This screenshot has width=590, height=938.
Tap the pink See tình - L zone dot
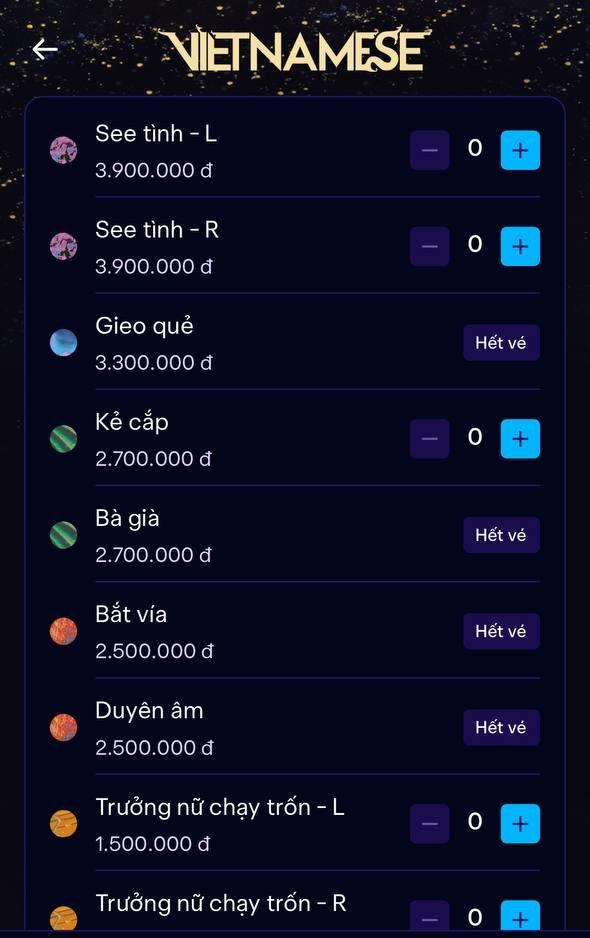pos(63,150)
